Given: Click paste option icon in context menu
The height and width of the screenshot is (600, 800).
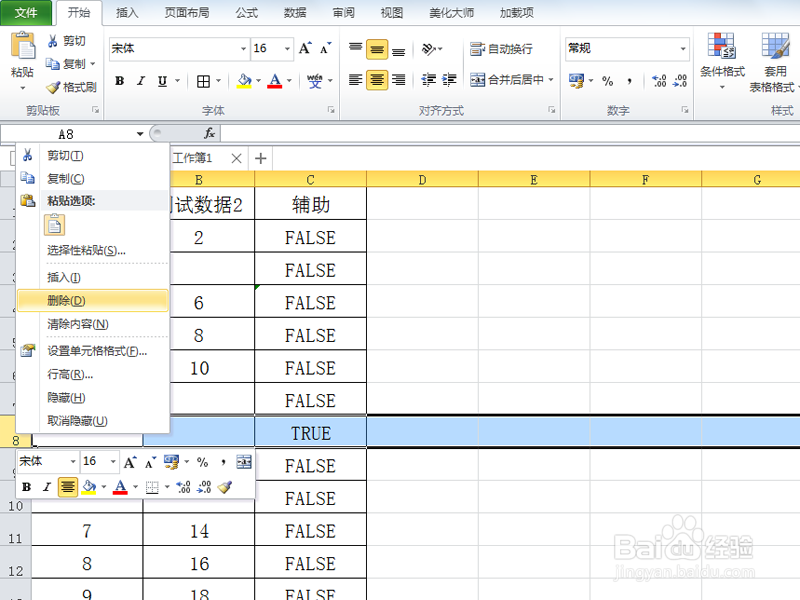Looking at the screenshot, I should coord(55,225).
